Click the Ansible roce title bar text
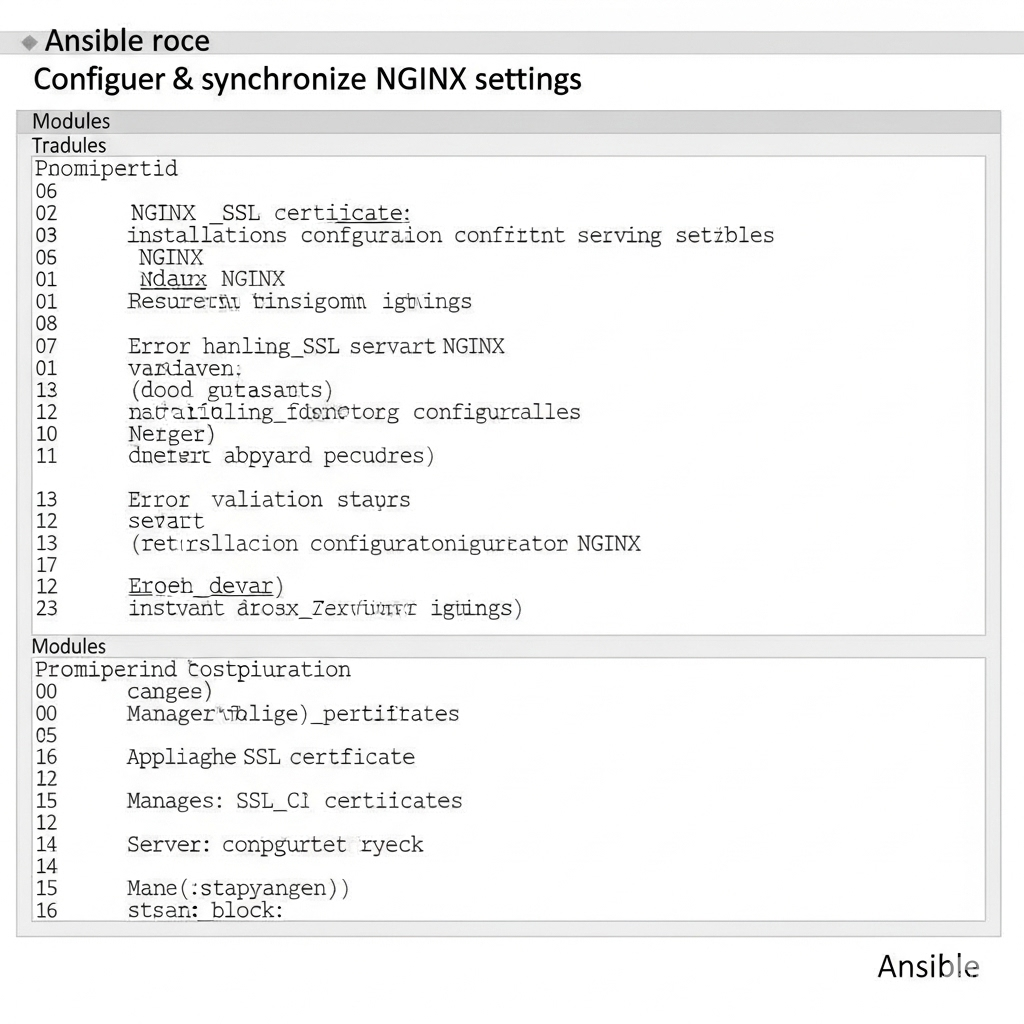This screenshot has width=1024, height=1024. tap(127, 42)
